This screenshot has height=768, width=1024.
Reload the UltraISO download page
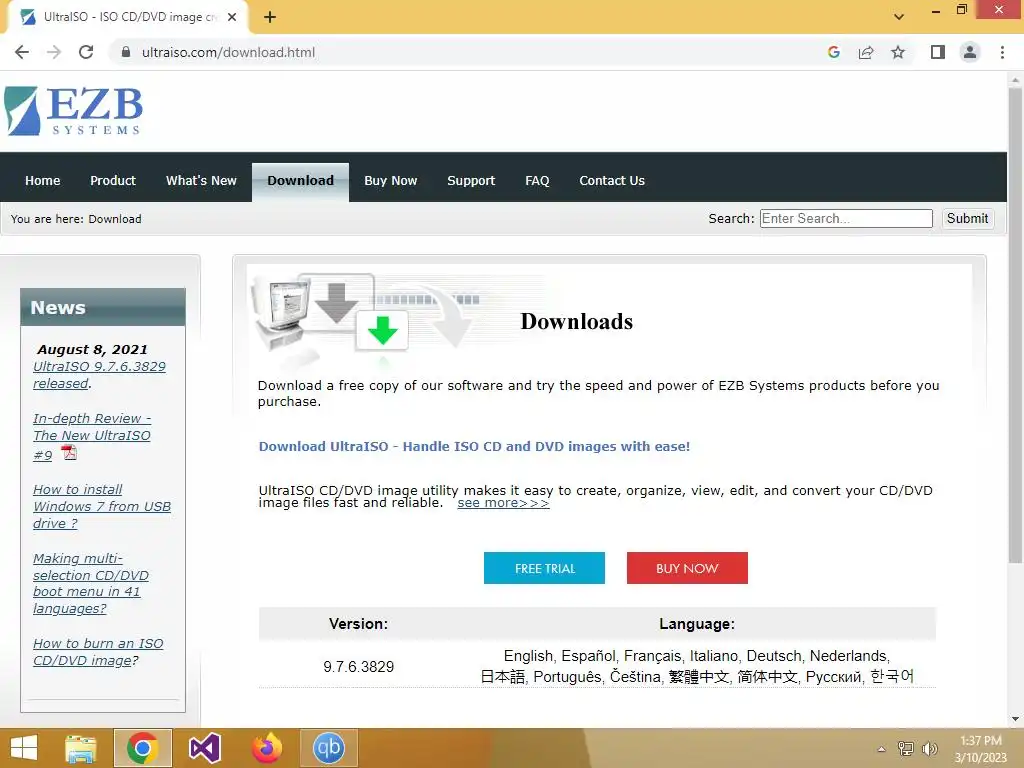(x=86, y=52)
